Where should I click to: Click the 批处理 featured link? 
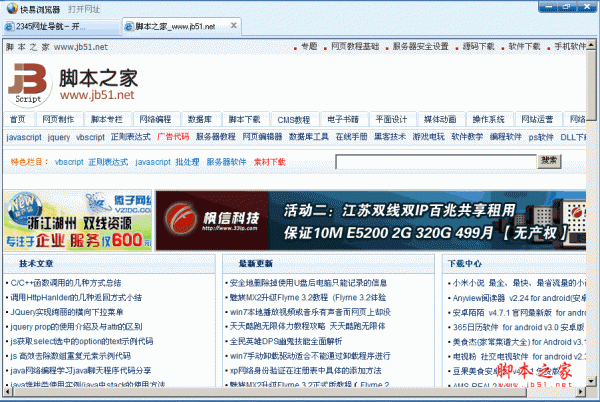[x=188, y=162]
